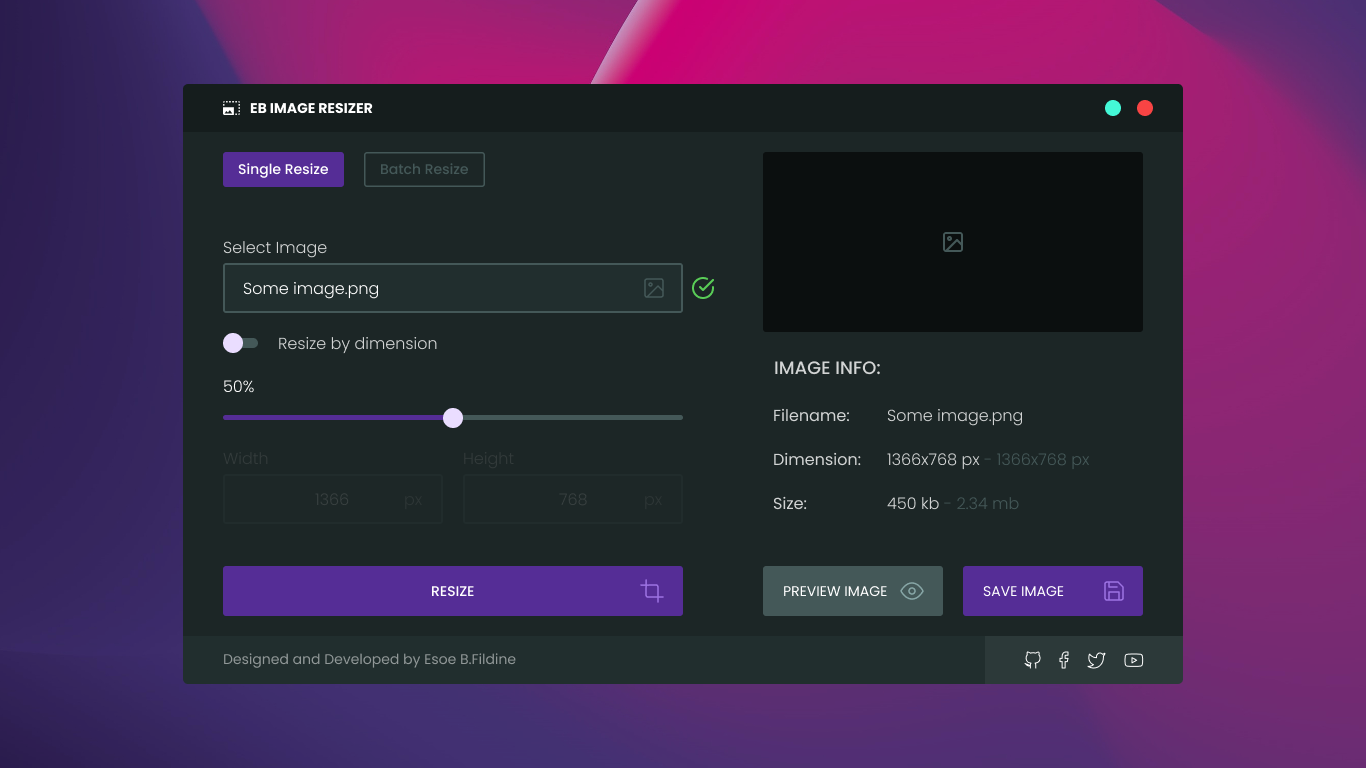
Task: Click 'Designed and Developed by Esoe B.Fildine' footer text
Action: (369, 659)
